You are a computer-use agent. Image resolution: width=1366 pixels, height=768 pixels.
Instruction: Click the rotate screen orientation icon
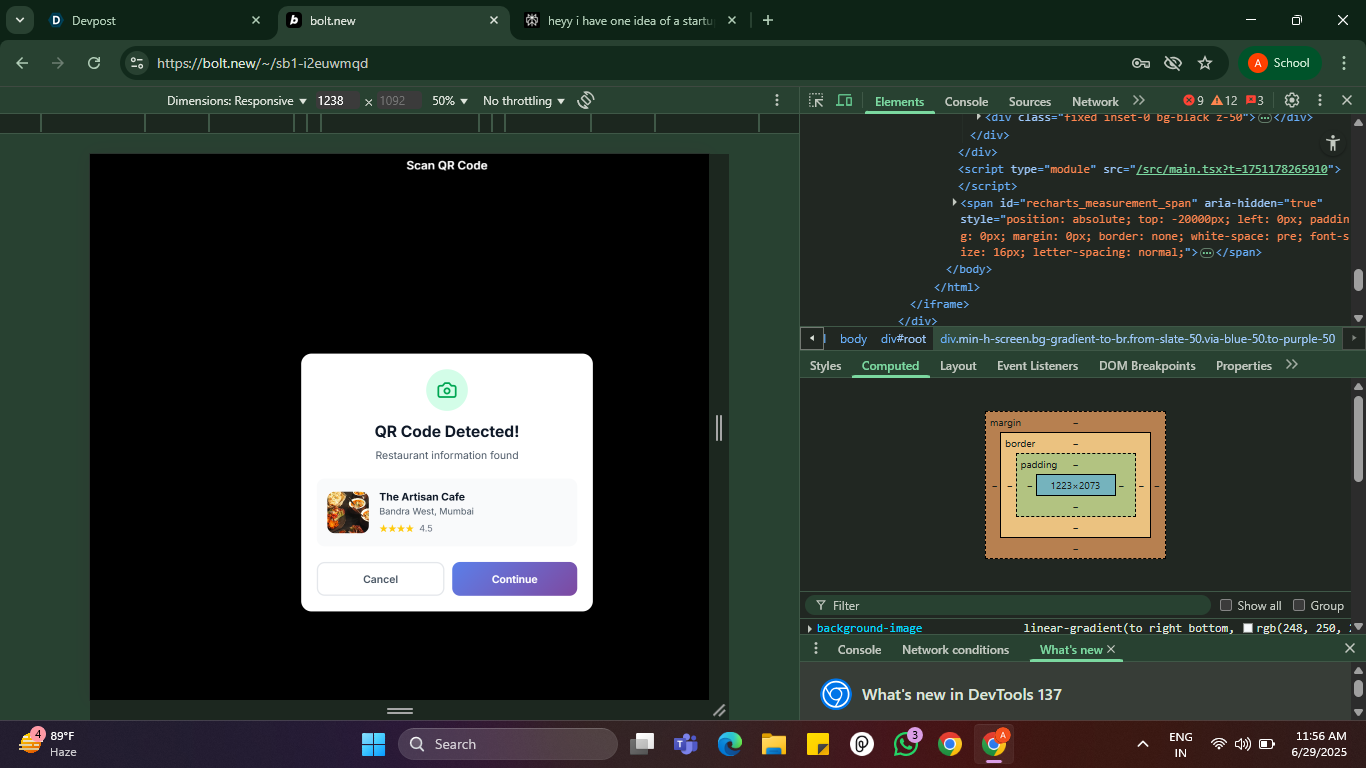click(x=586, y=101)
